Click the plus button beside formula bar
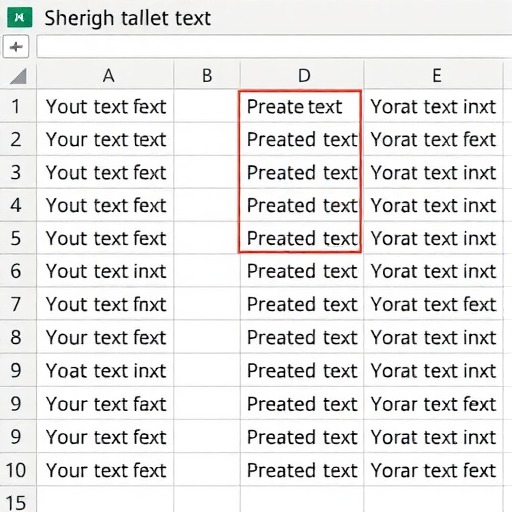 [x=16, y=47]
